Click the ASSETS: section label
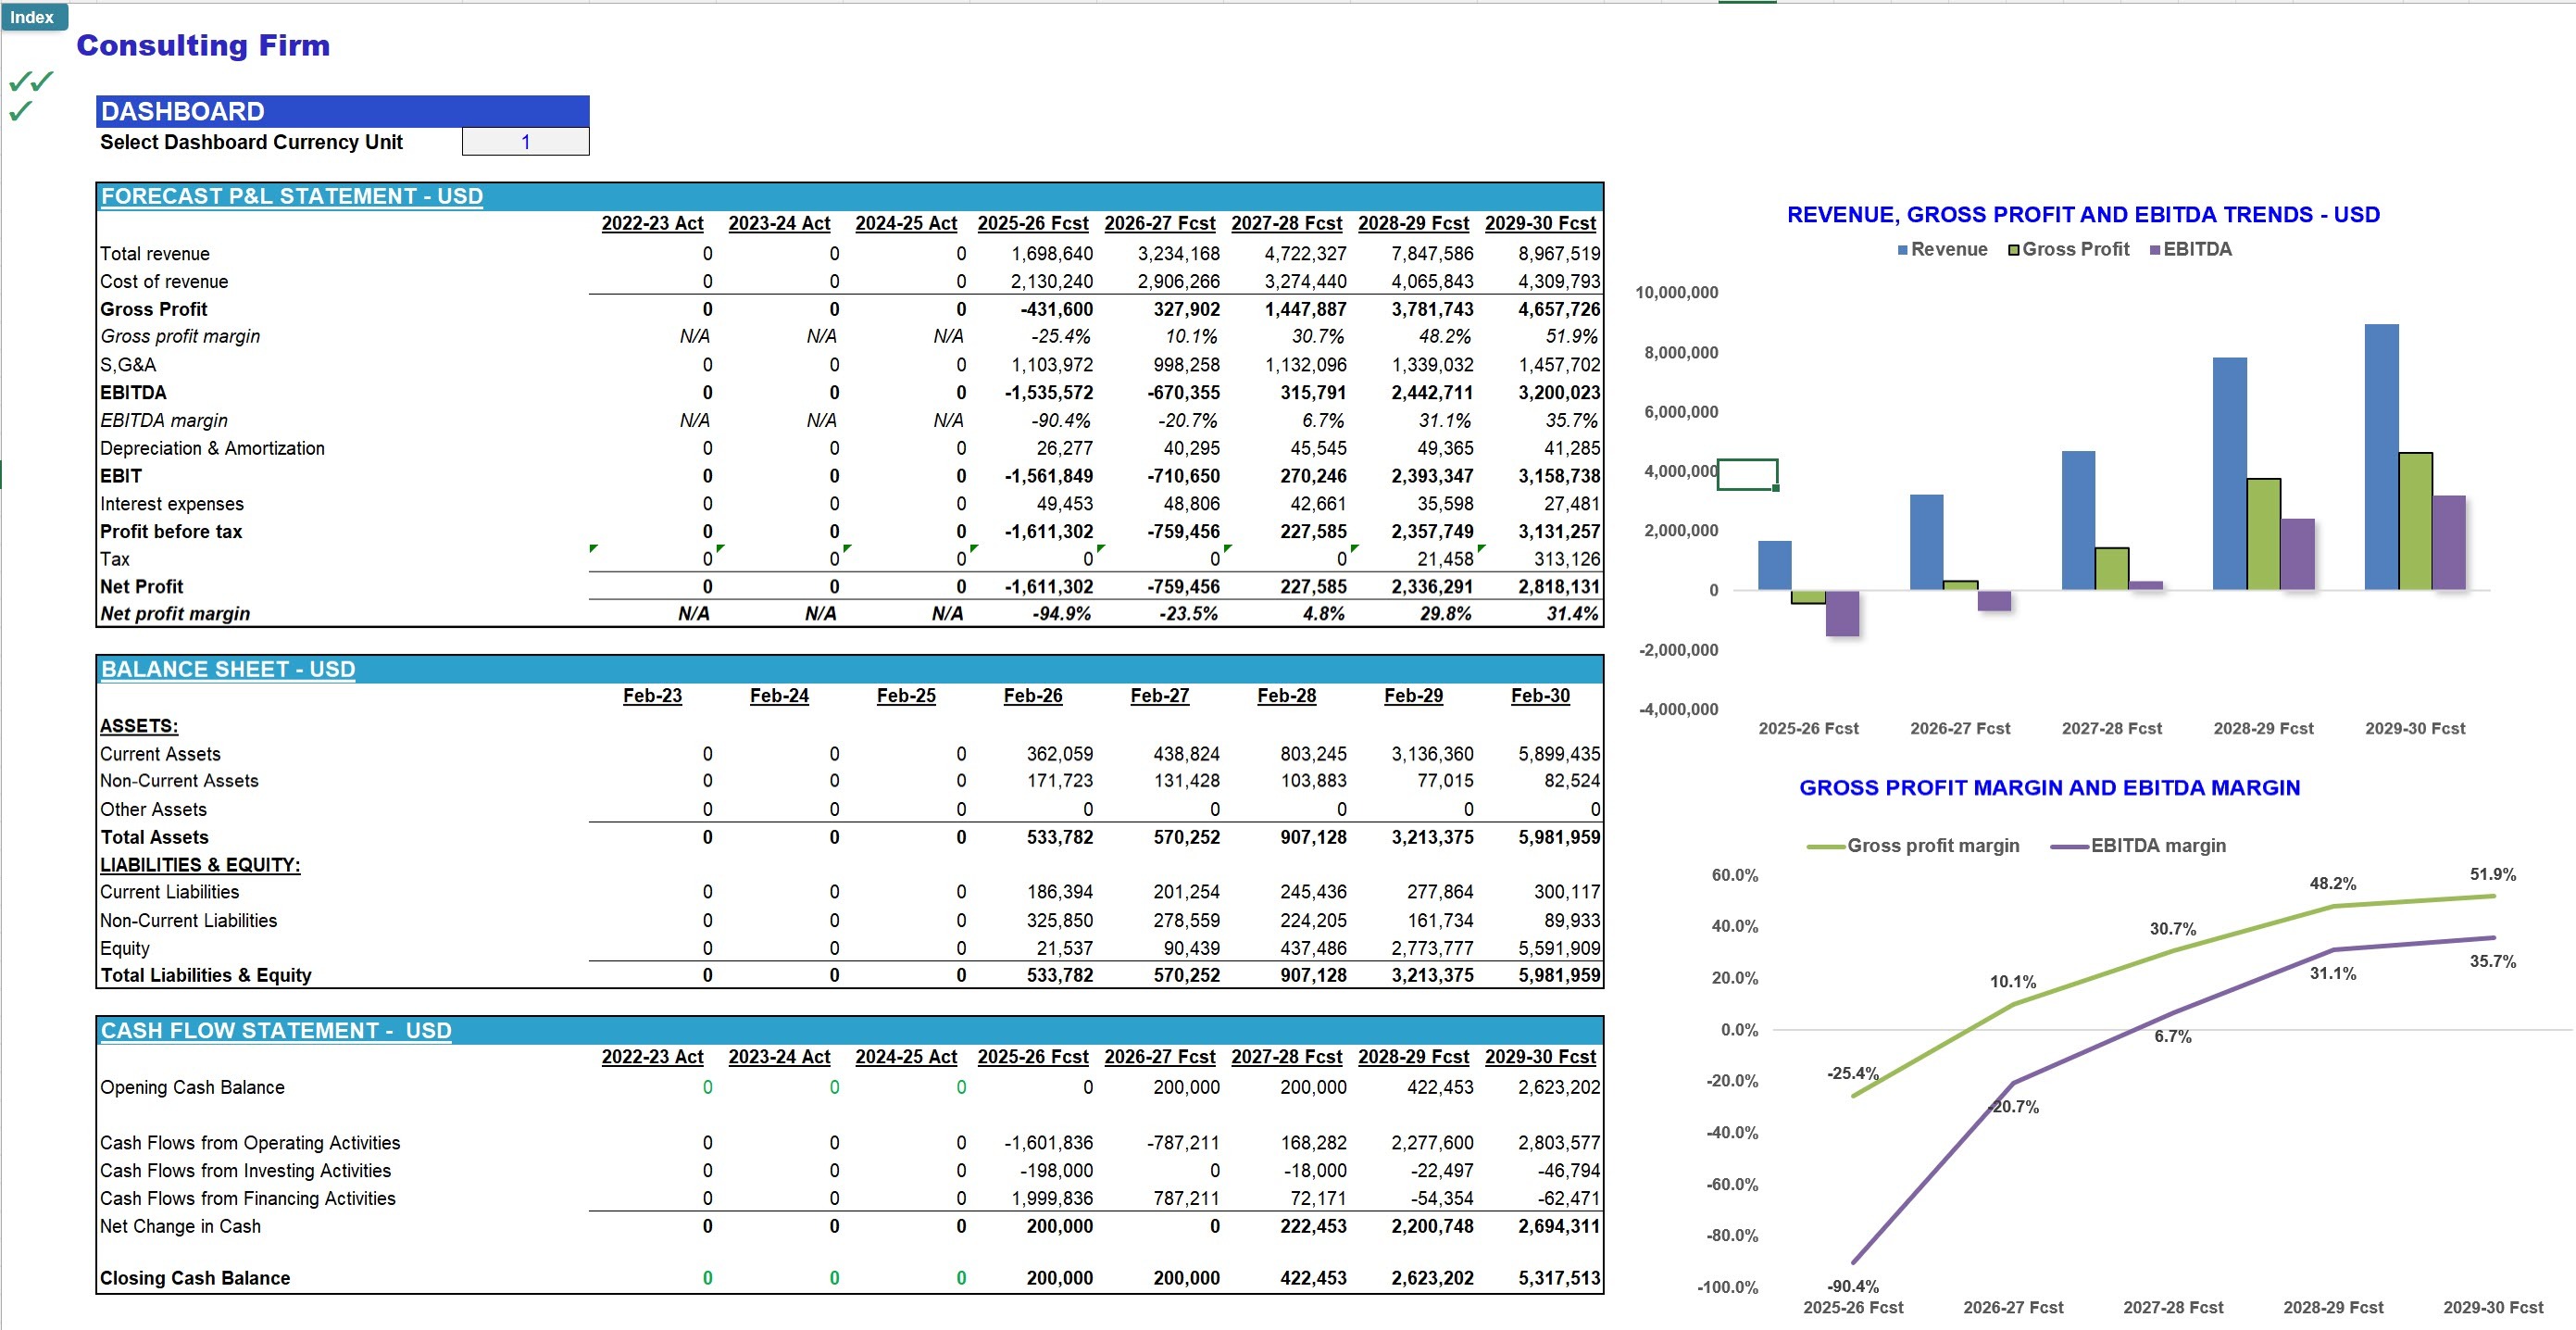The height and width of the screenshot is (1330, 2576). point(139,726)
